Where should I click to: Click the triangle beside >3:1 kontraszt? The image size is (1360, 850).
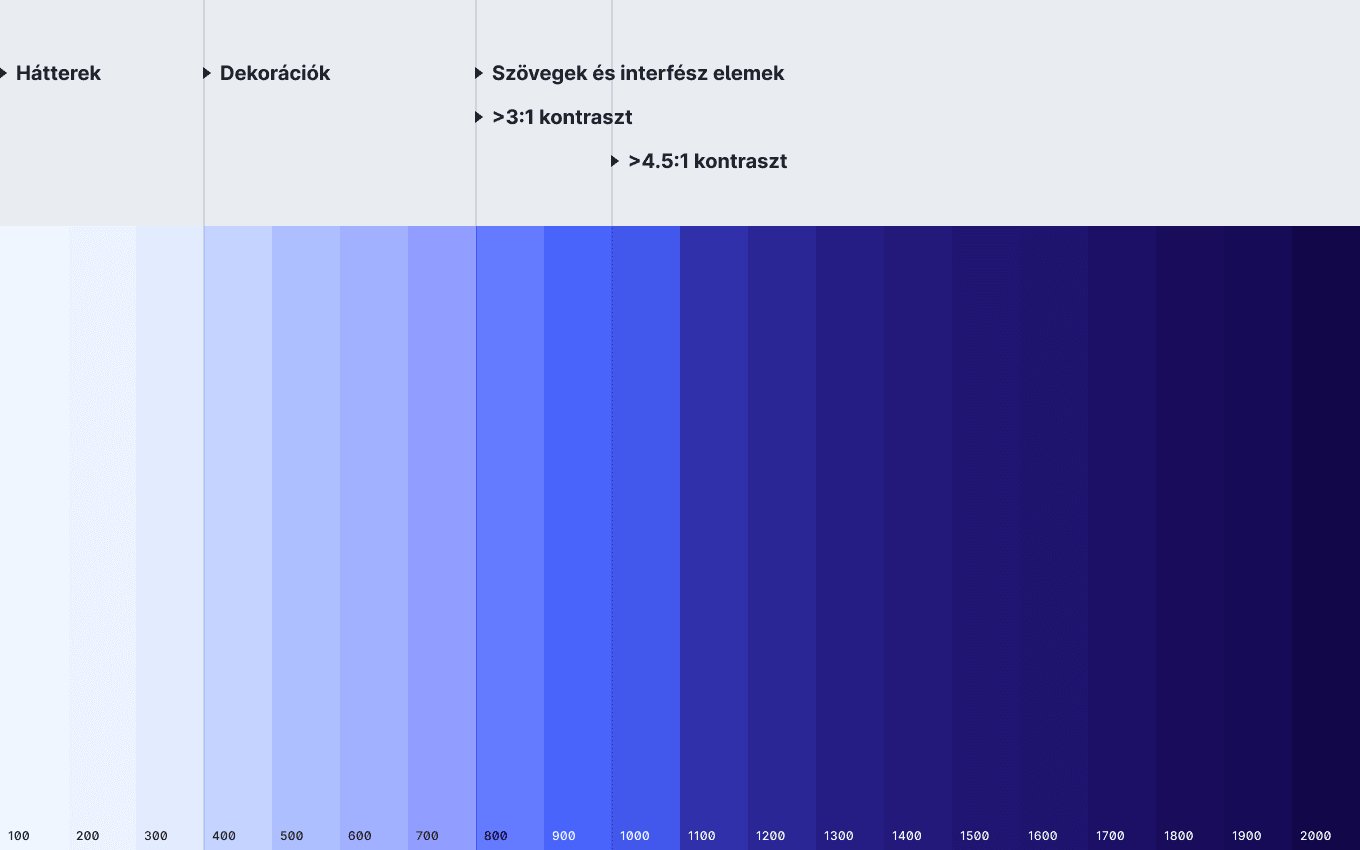pyautogui.click(x=479, y=117)
